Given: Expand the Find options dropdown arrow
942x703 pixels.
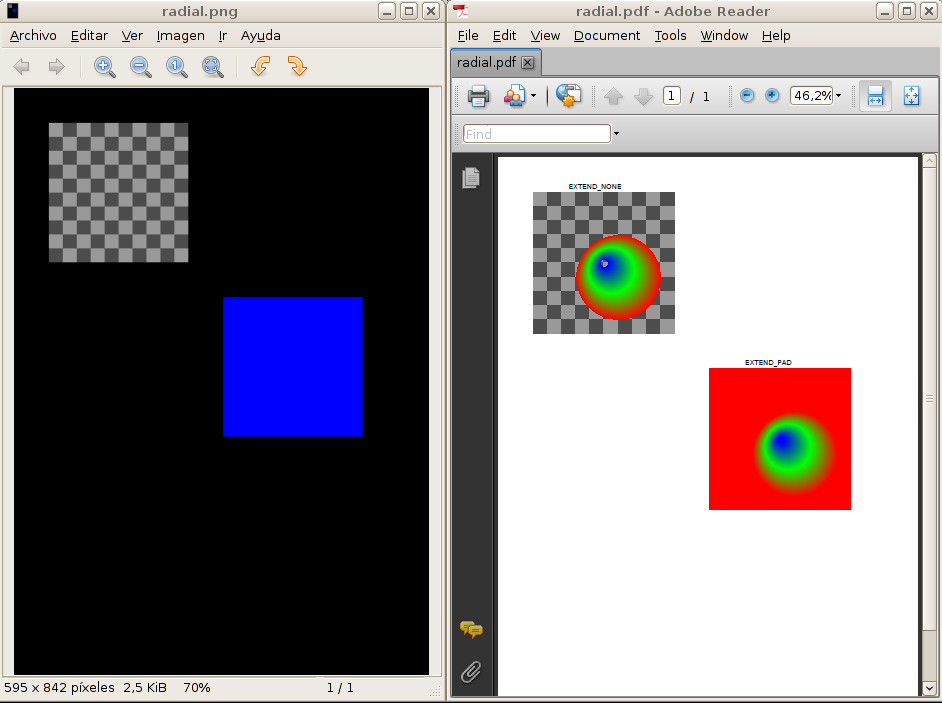Looking at the screenshot, I should pyautogui.click(x=616, y=134).
